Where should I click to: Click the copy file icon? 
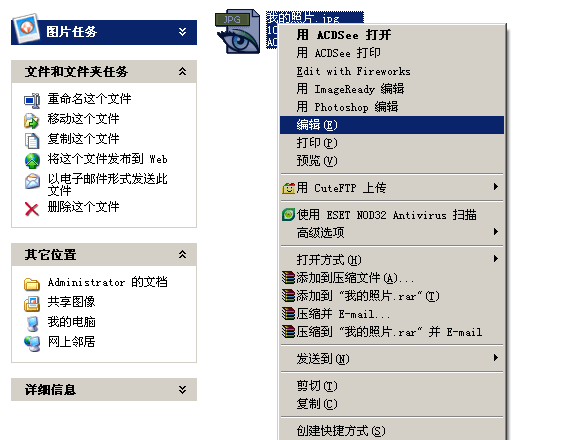[32, 141]
